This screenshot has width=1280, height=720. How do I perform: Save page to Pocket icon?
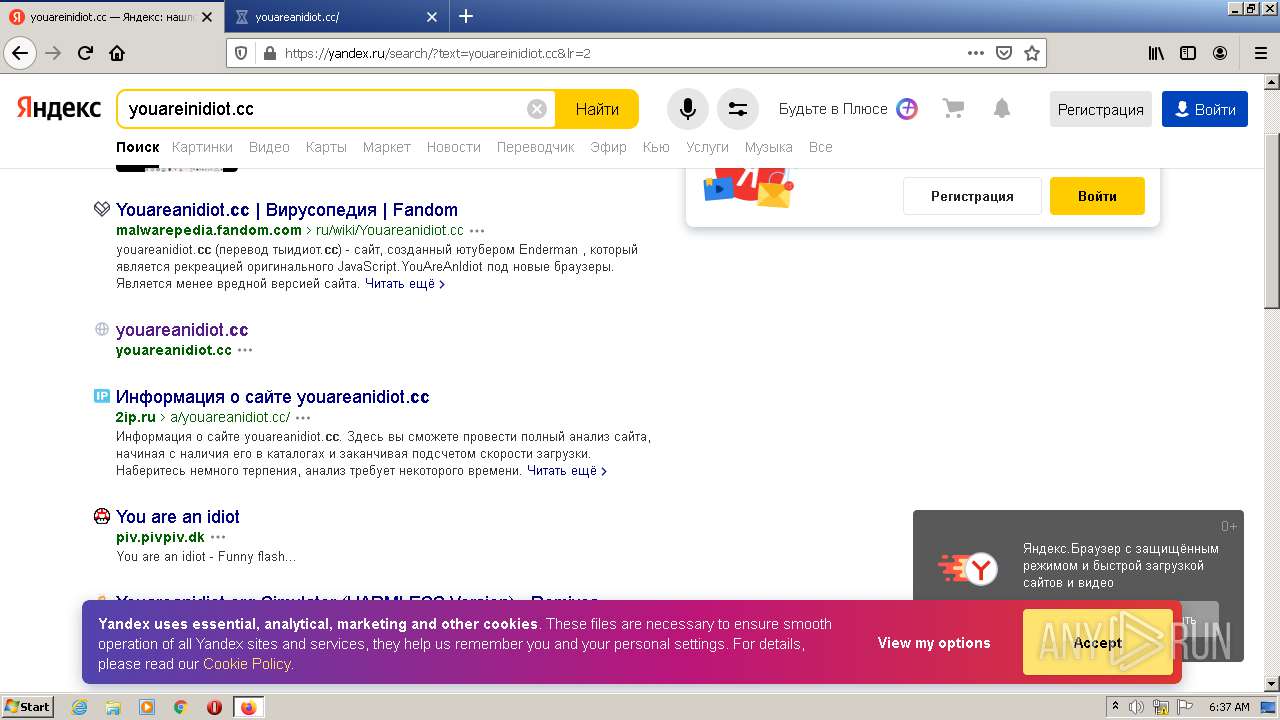[1004, 53]
